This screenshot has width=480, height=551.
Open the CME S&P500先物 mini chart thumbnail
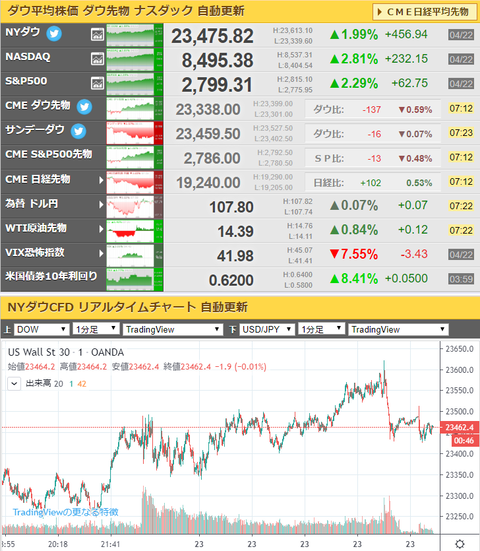point(135,157)
